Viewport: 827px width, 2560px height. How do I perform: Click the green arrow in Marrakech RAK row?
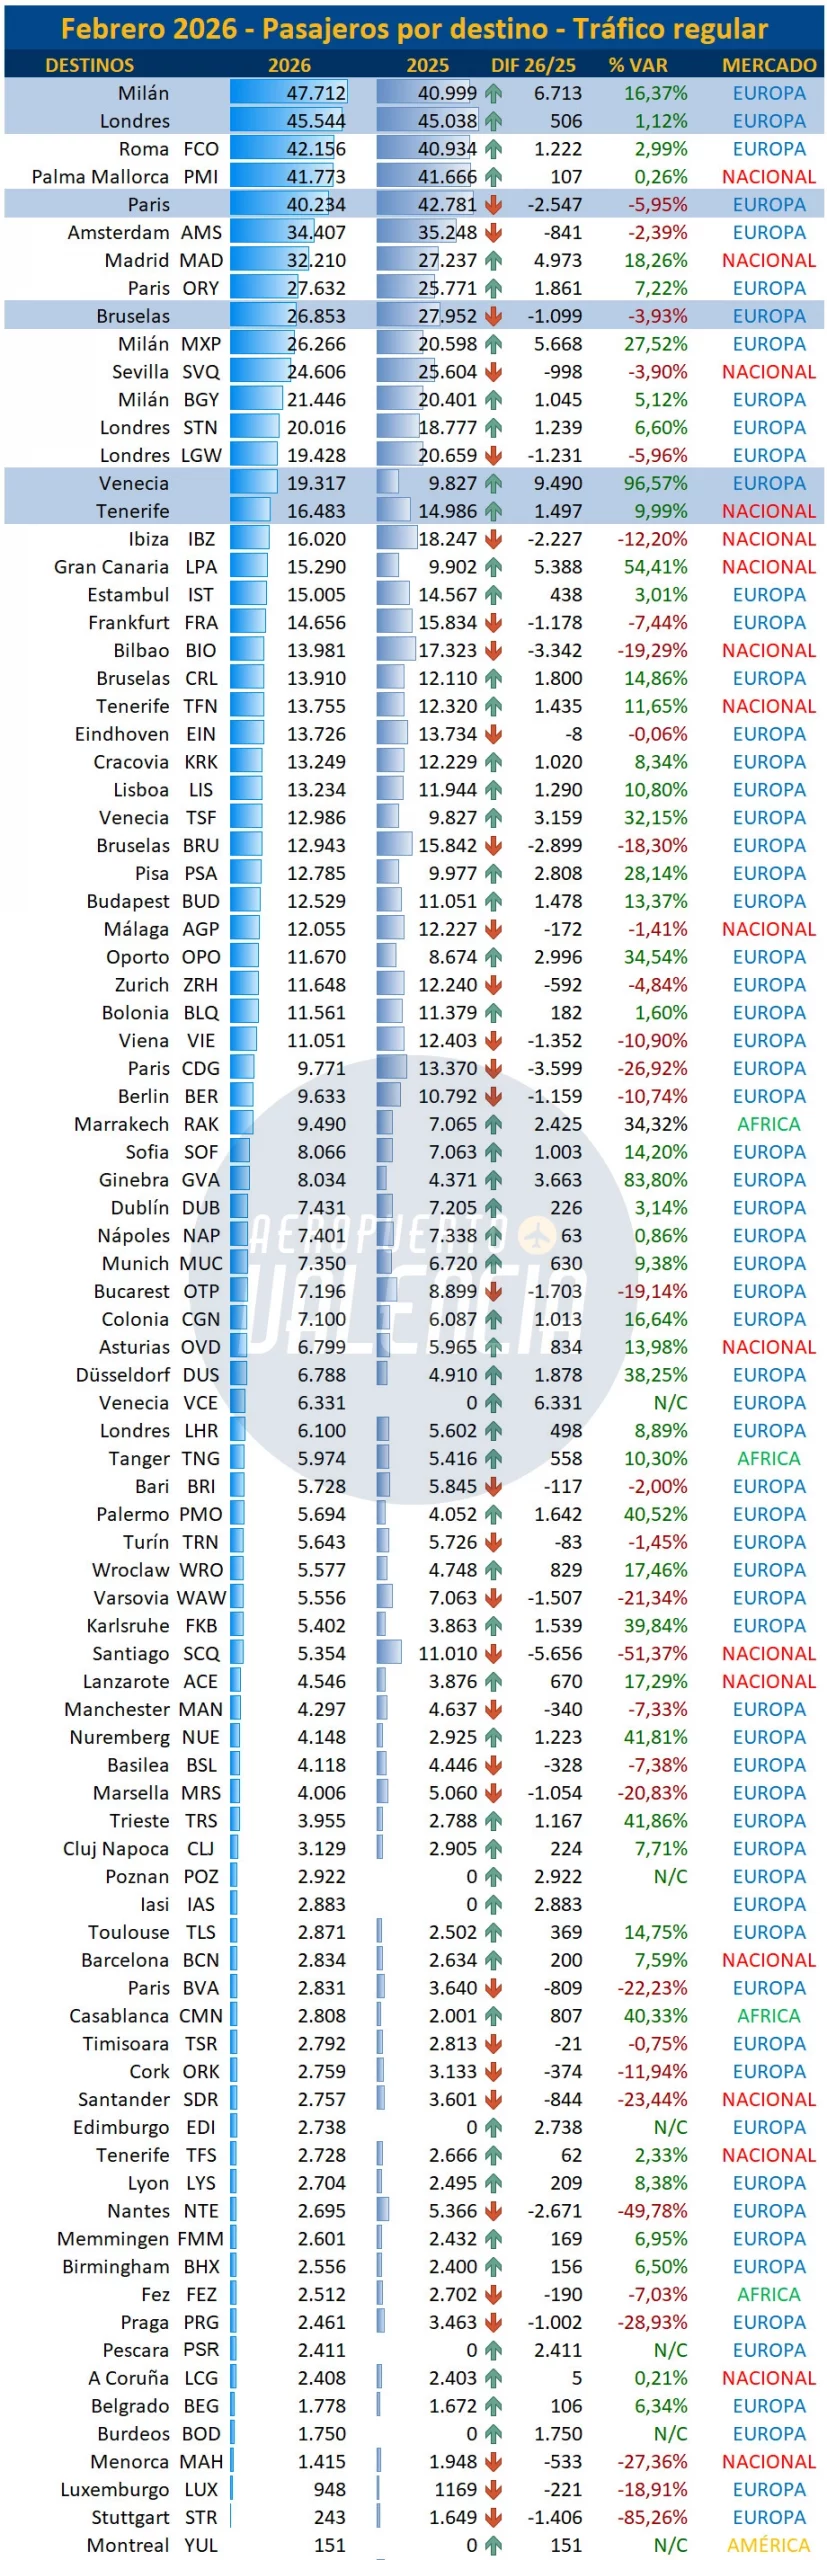493,1124
